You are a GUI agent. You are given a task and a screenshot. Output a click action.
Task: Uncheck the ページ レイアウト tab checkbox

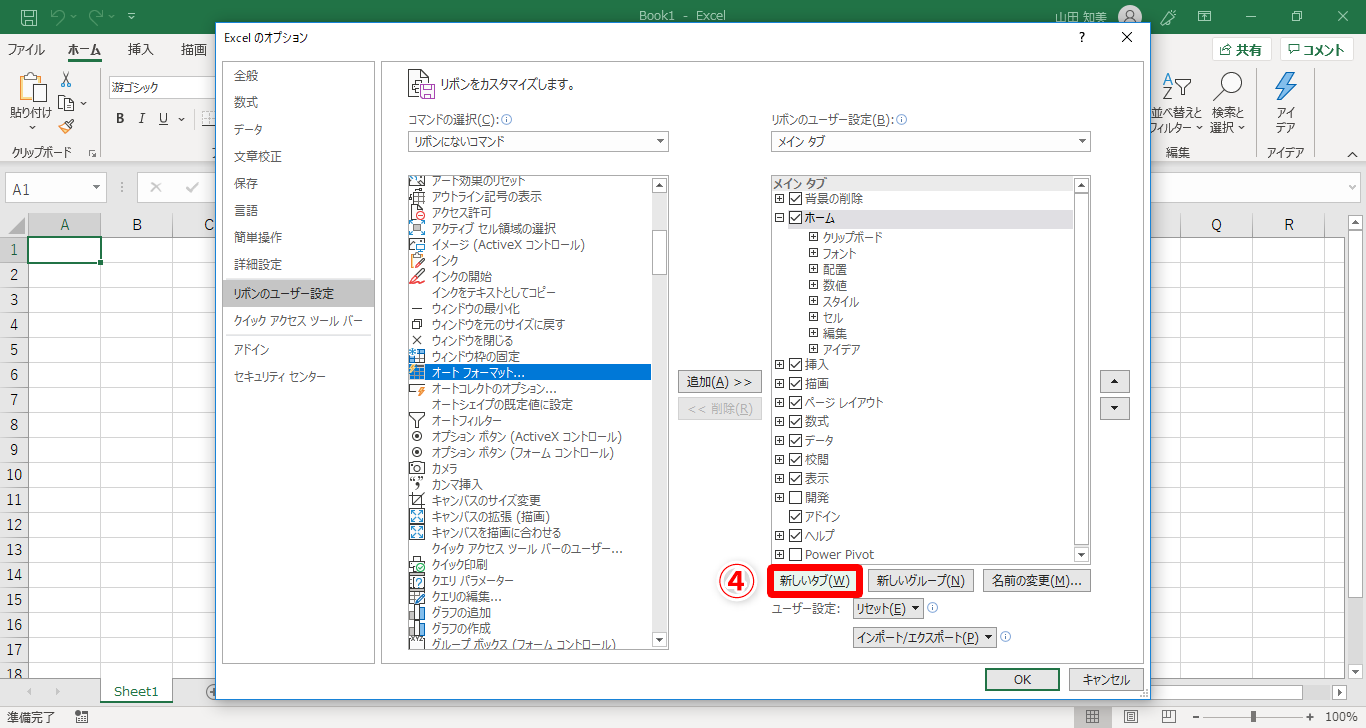[x=796, y=403]
